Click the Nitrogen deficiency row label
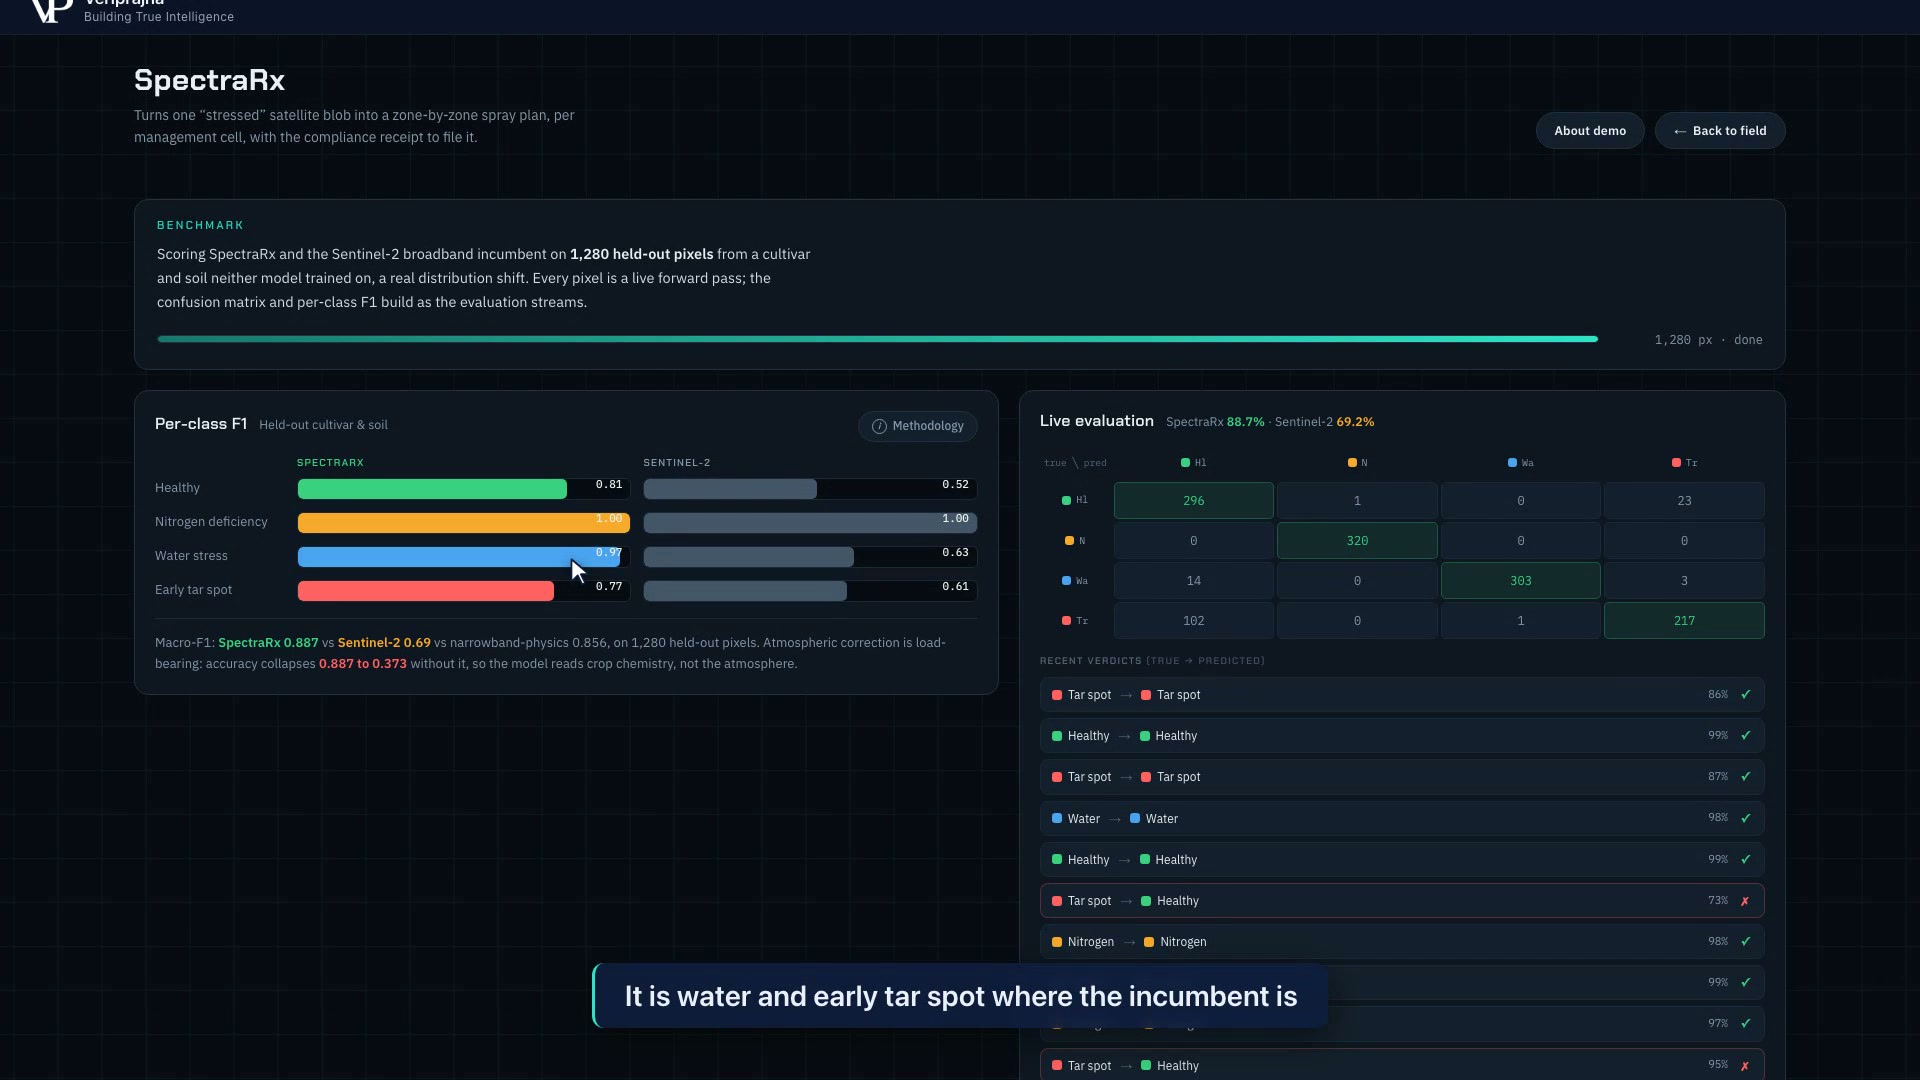Viewport: 1920px width, 1080px height. pos(211,522)
